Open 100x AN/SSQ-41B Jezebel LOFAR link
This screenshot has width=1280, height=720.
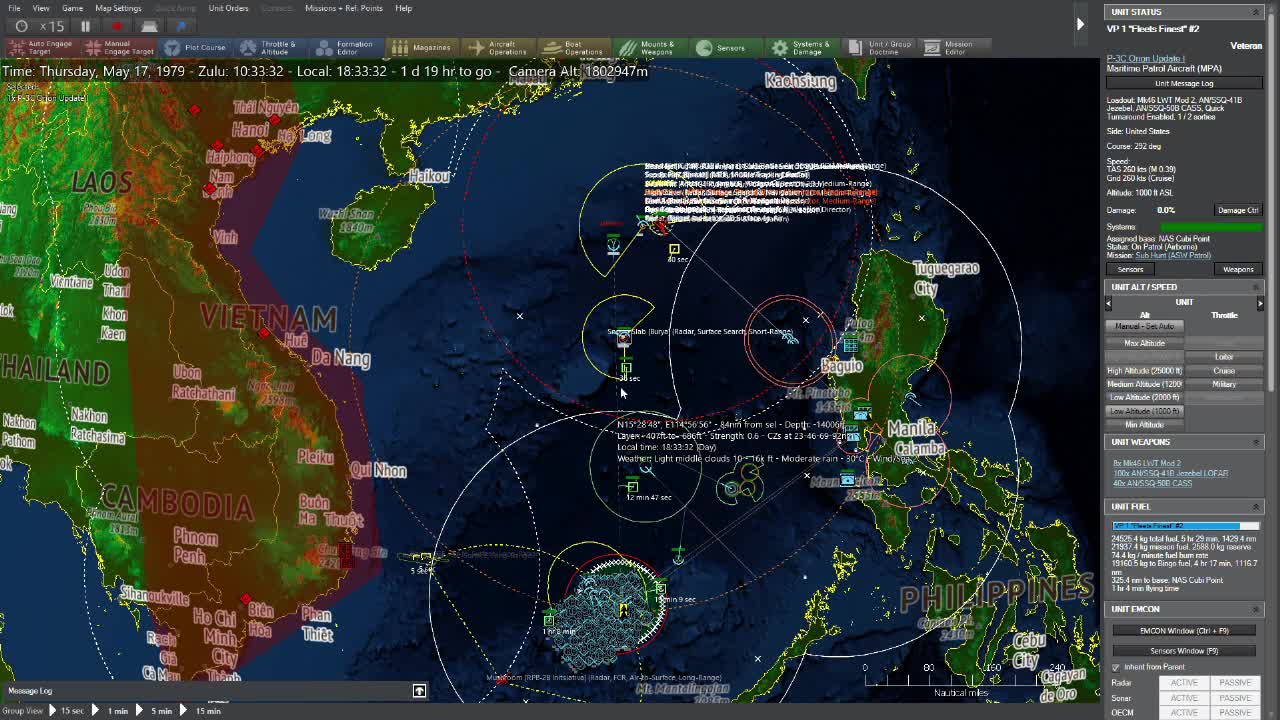(x=1170, y=474)
